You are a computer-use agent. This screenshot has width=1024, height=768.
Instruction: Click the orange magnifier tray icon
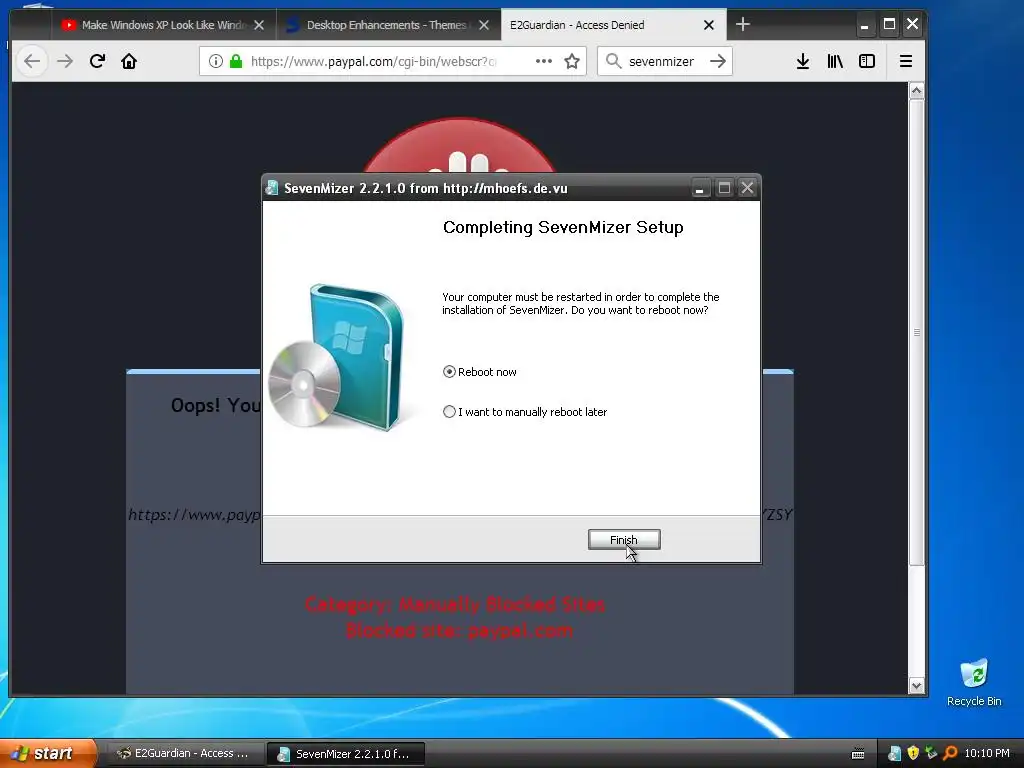point(950,754)
